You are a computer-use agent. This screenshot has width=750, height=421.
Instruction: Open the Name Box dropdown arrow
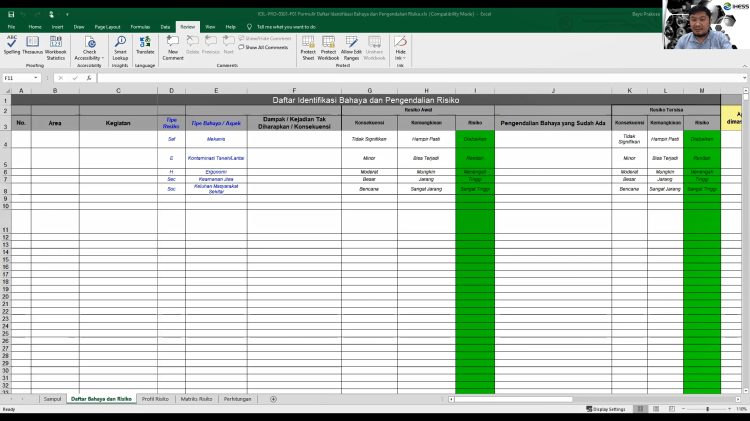coord(46,77)
